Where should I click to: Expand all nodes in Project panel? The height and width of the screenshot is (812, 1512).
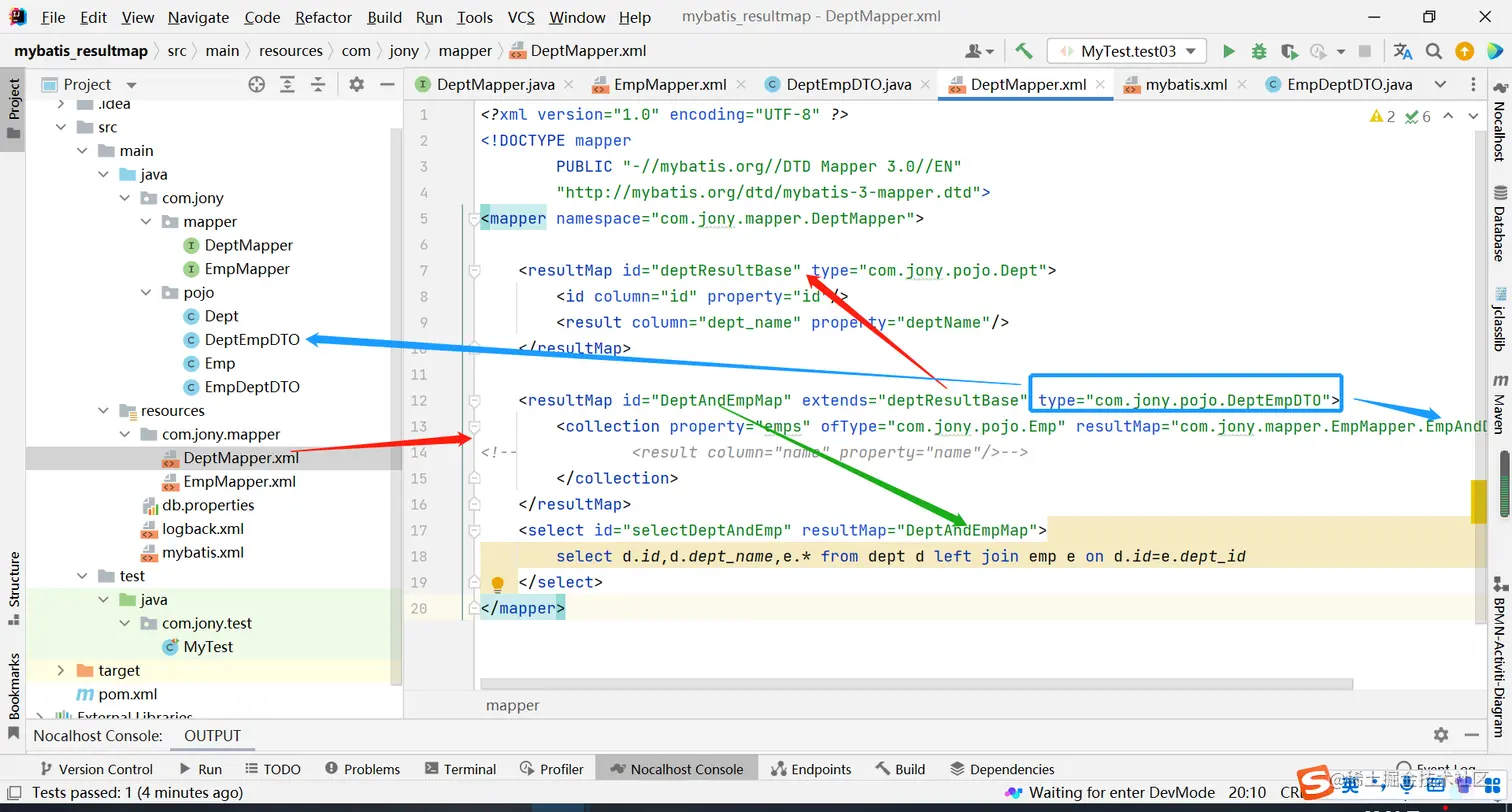(x=288, y=85)
